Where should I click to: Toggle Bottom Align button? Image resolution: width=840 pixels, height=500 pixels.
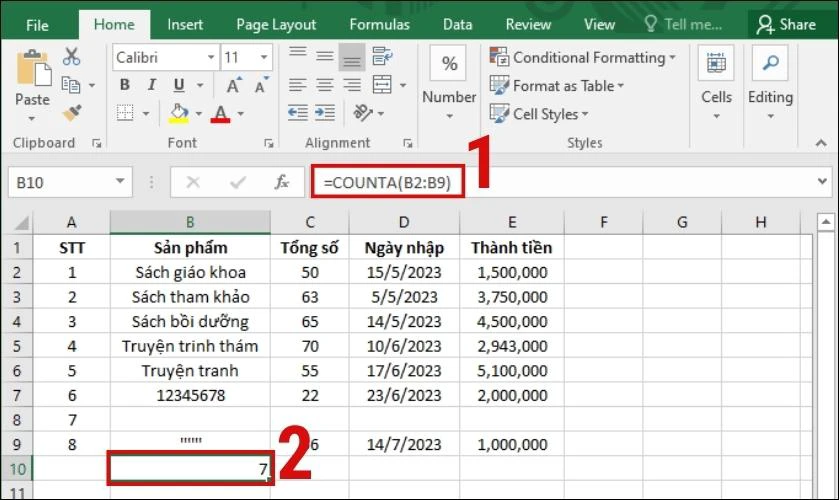point(352,58)
